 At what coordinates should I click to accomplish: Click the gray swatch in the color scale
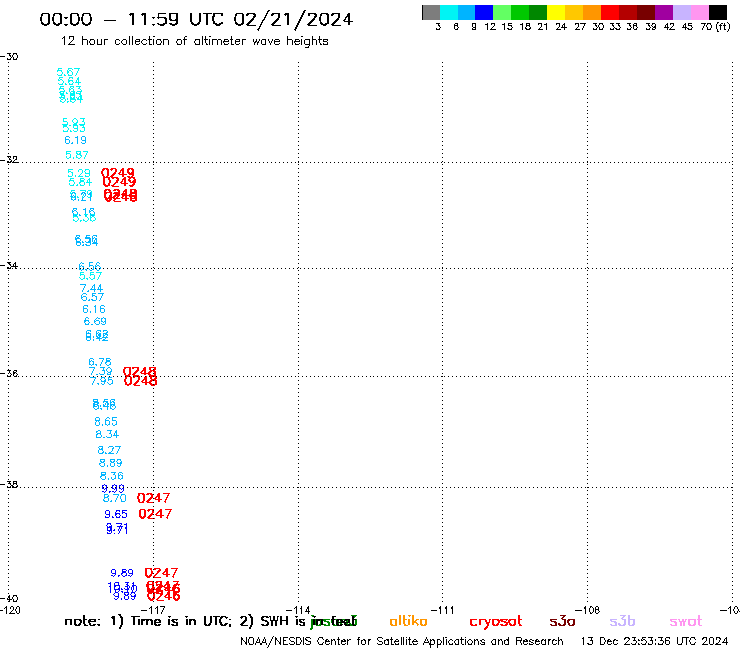point(431,12)
